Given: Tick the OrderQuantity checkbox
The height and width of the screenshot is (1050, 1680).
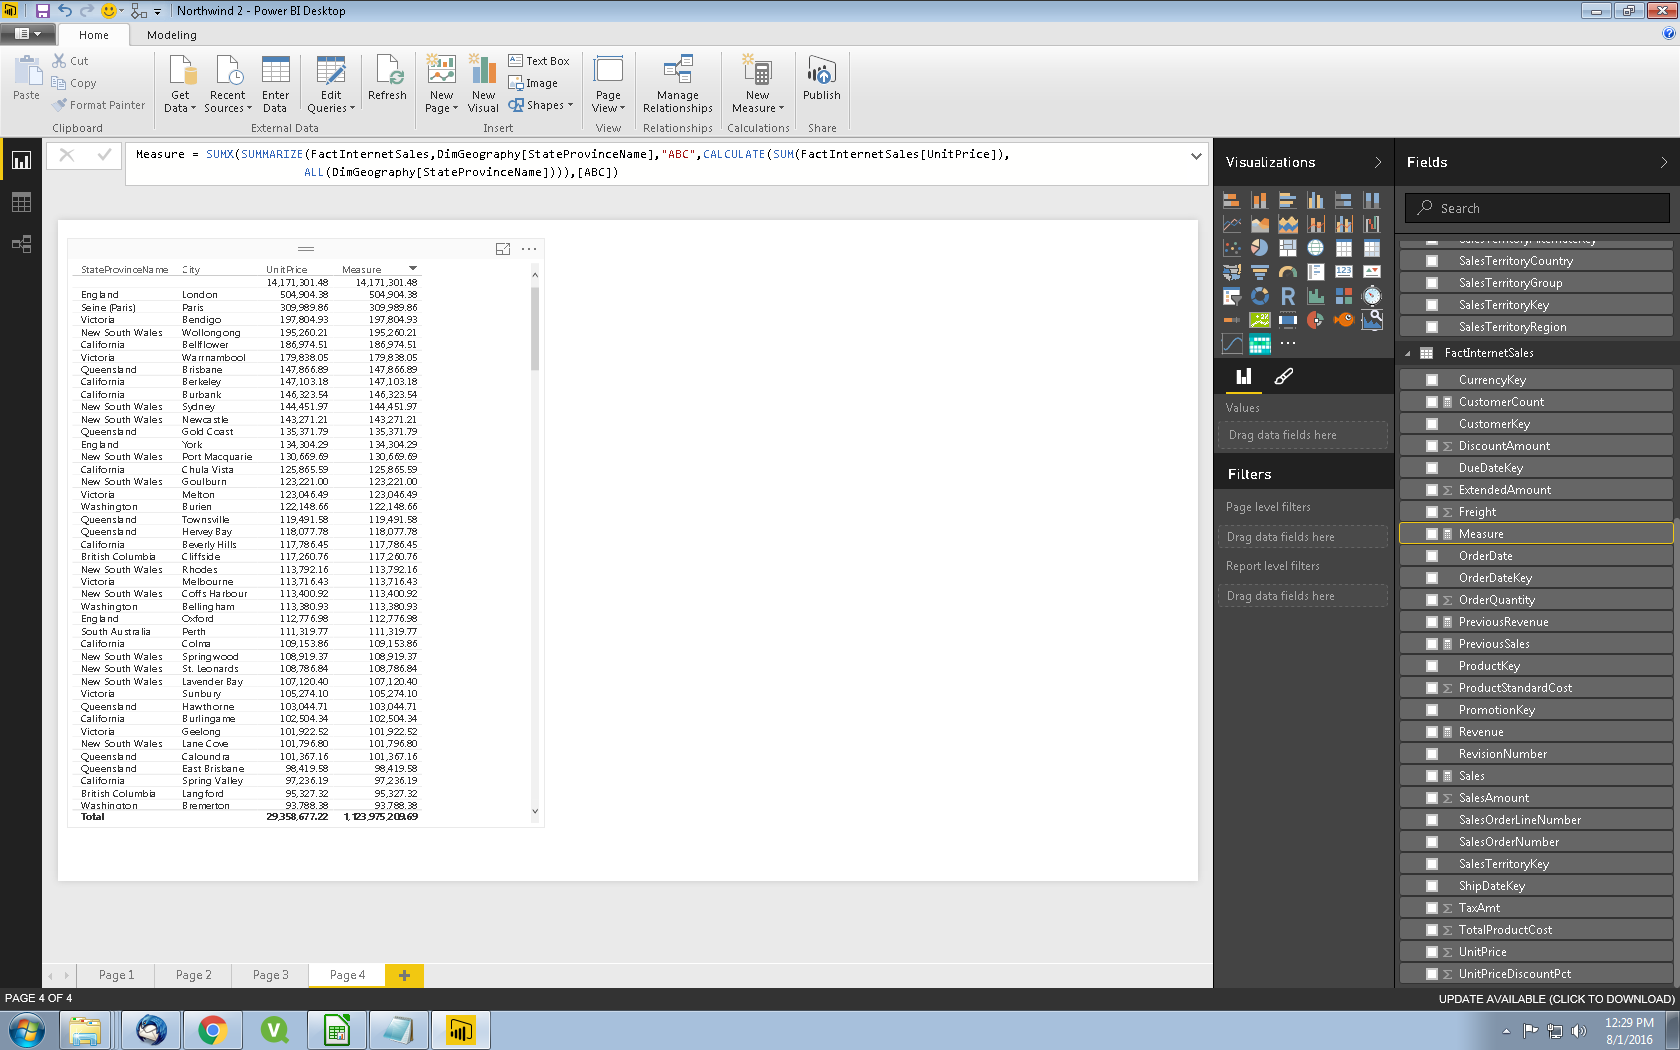Looking at the screenshot, I should [x=1432, y=600].
